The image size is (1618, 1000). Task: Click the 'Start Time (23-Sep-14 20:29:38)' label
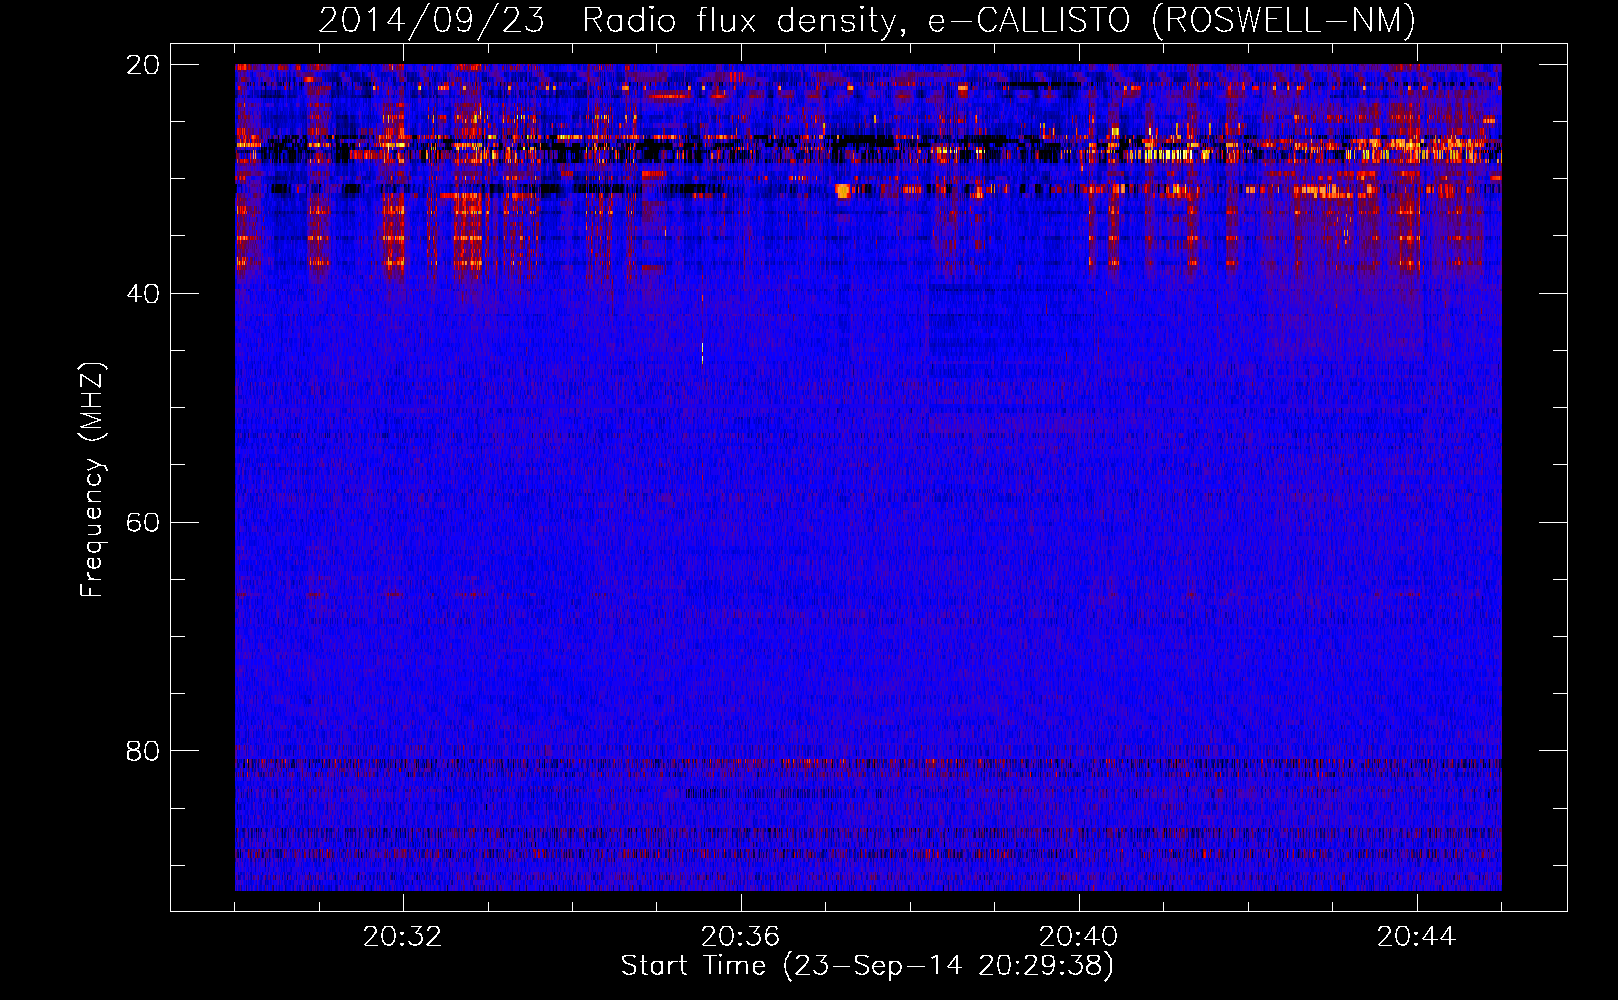tap(867, 966)
